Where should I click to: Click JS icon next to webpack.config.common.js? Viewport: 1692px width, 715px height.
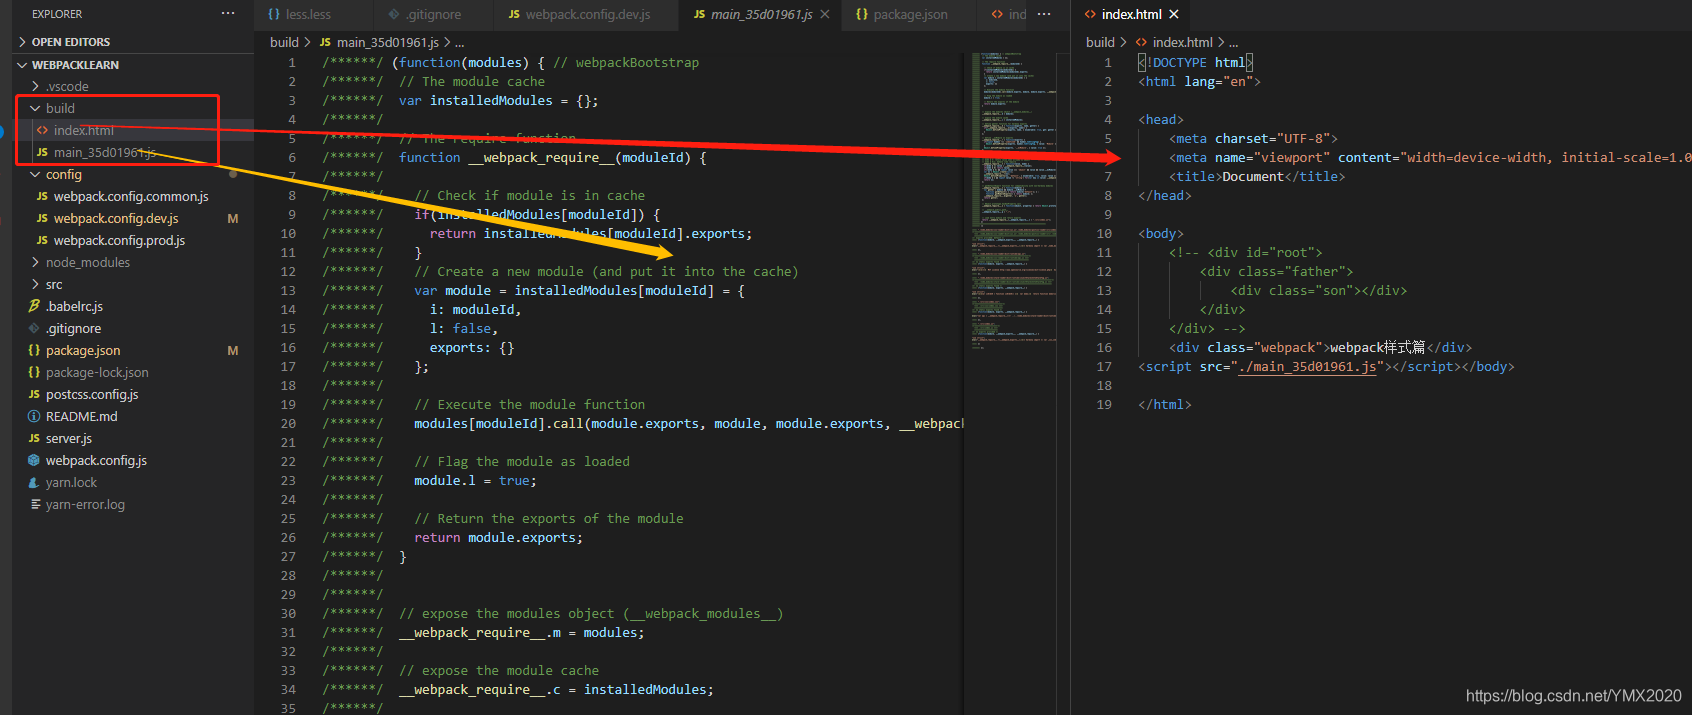42,196
